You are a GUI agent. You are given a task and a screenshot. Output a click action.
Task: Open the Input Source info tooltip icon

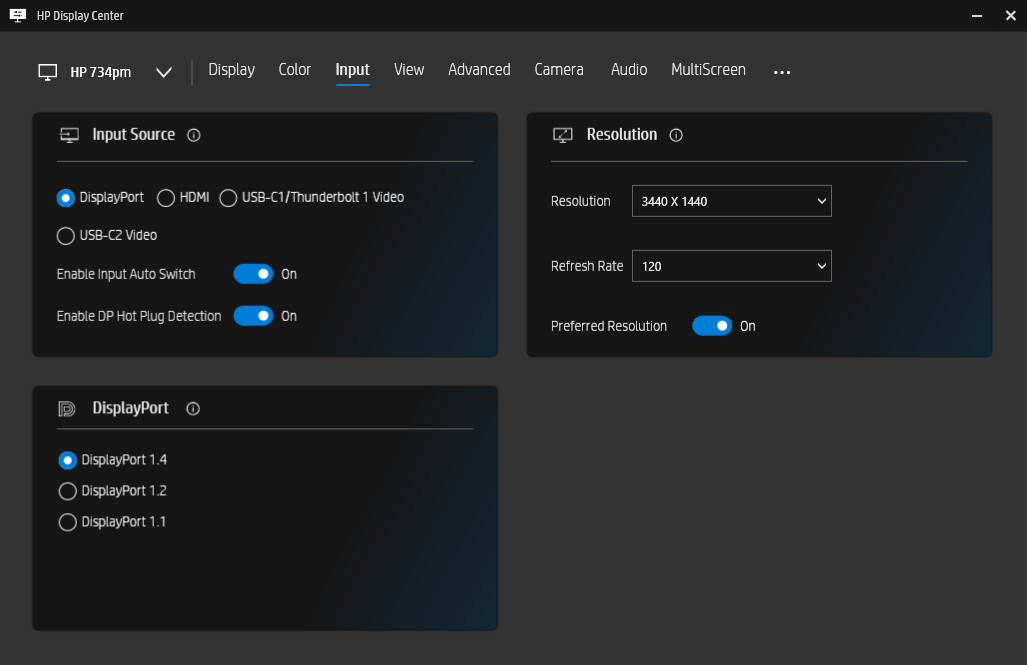pyautogui.click(x=194, y=135)
